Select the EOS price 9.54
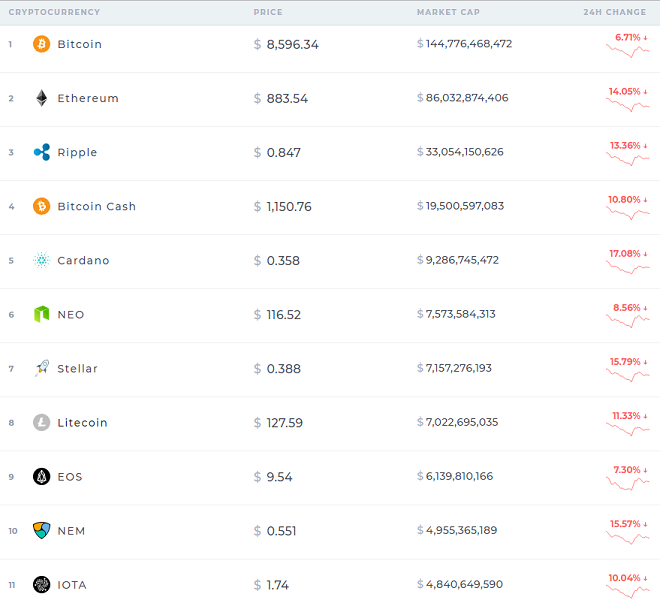Viewport: 660px width, 612px height. tap(279, 477)
